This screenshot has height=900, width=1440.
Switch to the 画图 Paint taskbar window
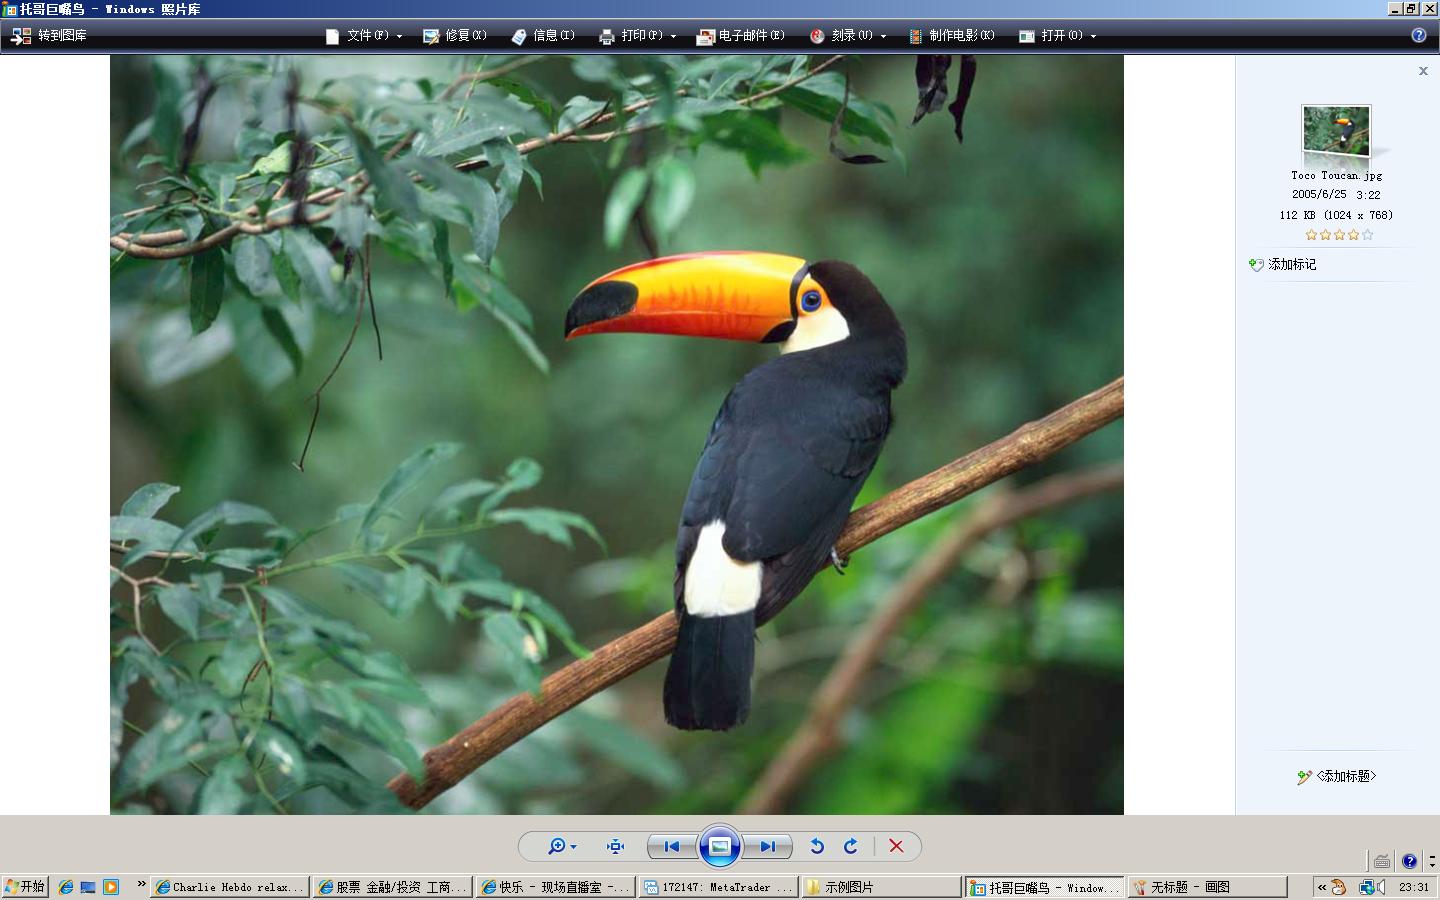tap(1206, 887)
